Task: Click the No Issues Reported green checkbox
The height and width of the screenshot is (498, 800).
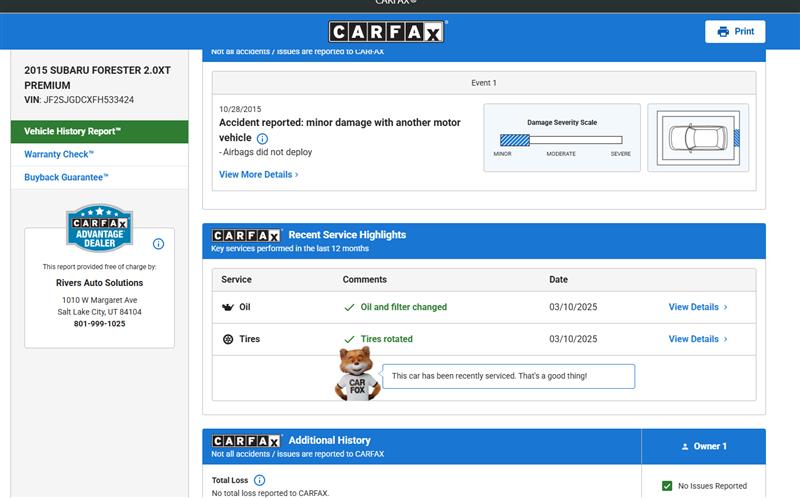Action: (667, 486)
